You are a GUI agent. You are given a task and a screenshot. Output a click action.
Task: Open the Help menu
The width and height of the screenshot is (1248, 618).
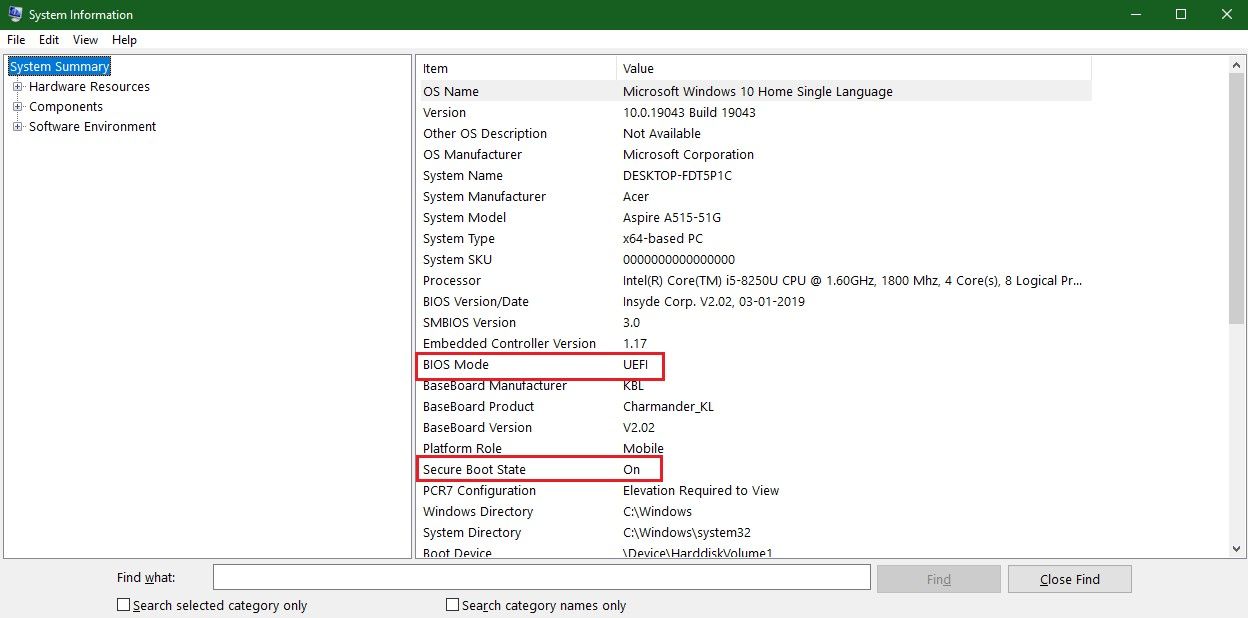pyautogui.click(x=124, y=40)
